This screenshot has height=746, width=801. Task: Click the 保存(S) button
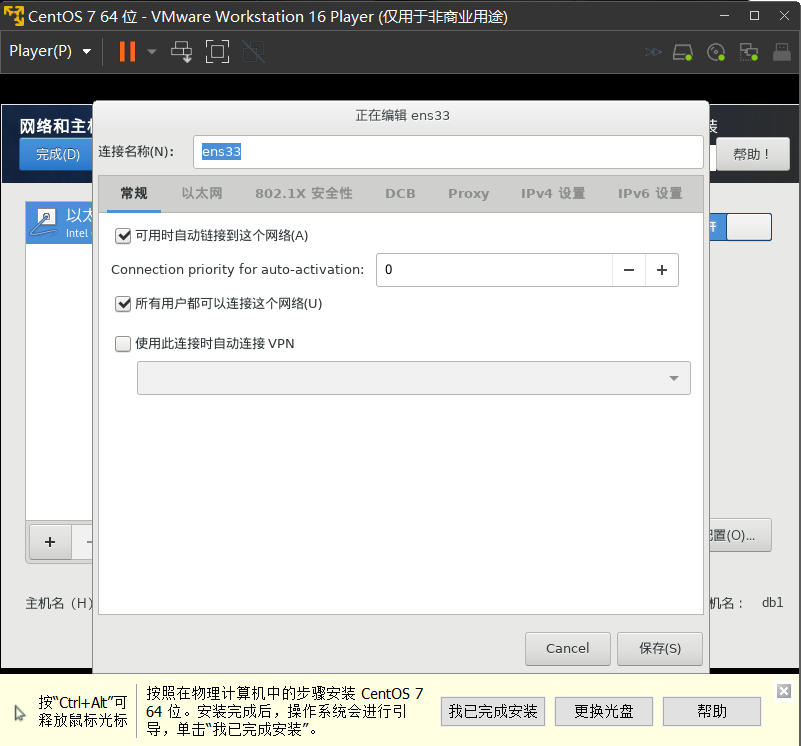click(x=659, y=648)
